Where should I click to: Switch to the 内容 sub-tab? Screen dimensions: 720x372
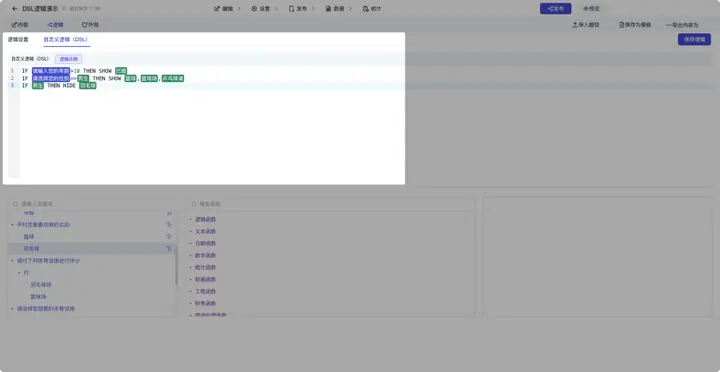[20, 25]
